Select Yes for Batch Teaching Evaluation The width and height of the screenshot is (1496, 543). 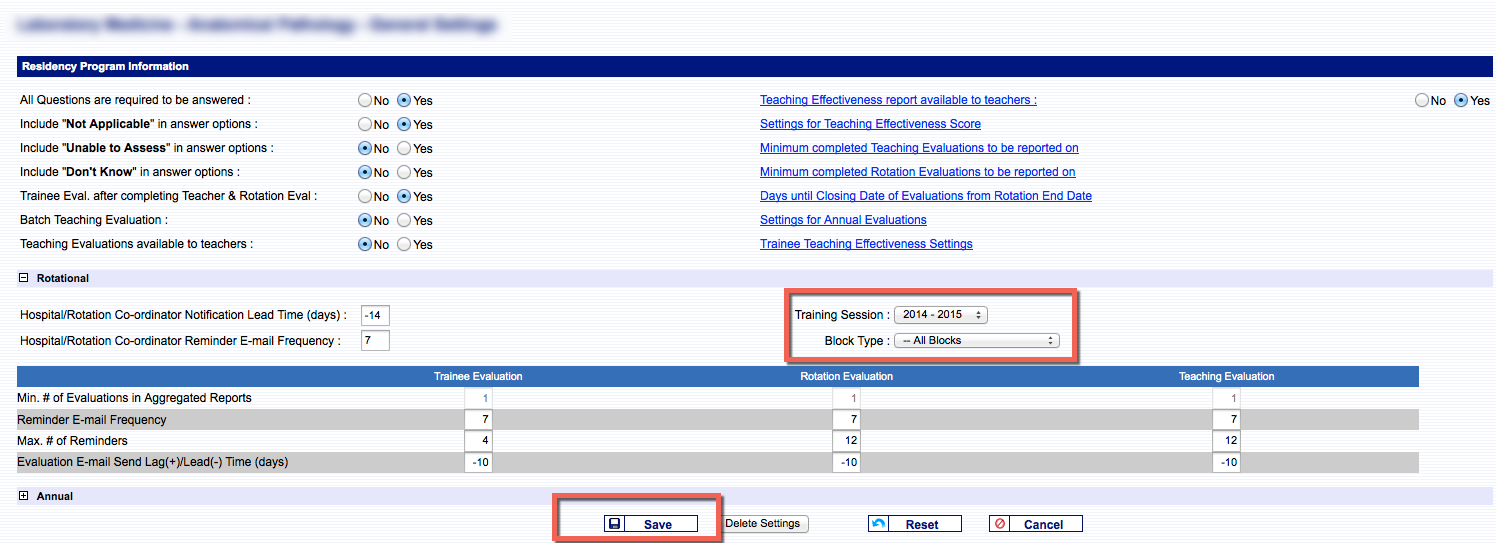tap(404, 221)
